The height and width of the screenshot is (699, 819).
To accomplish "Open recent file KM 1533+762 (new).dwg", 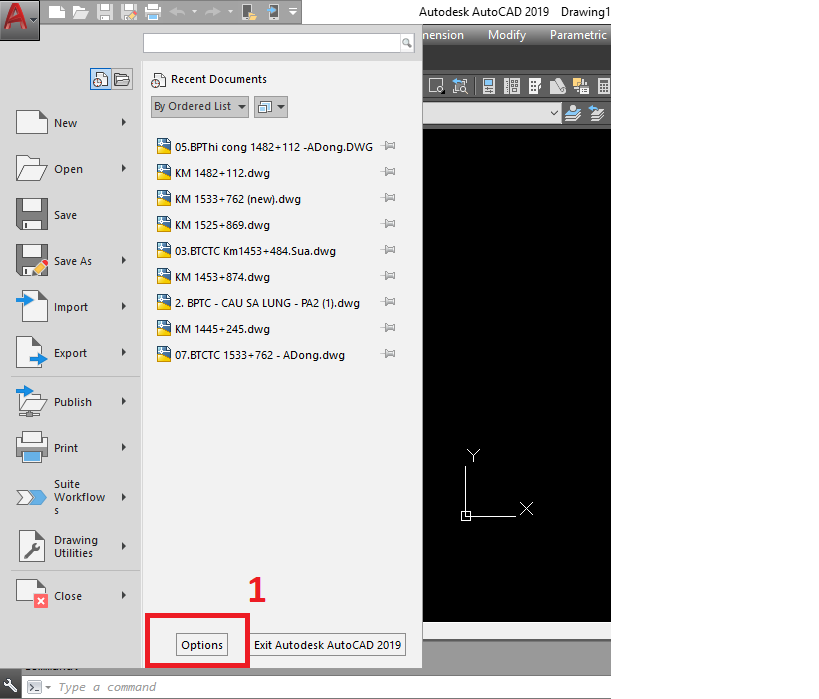I will pyautogui.click(x=238, y=199).
